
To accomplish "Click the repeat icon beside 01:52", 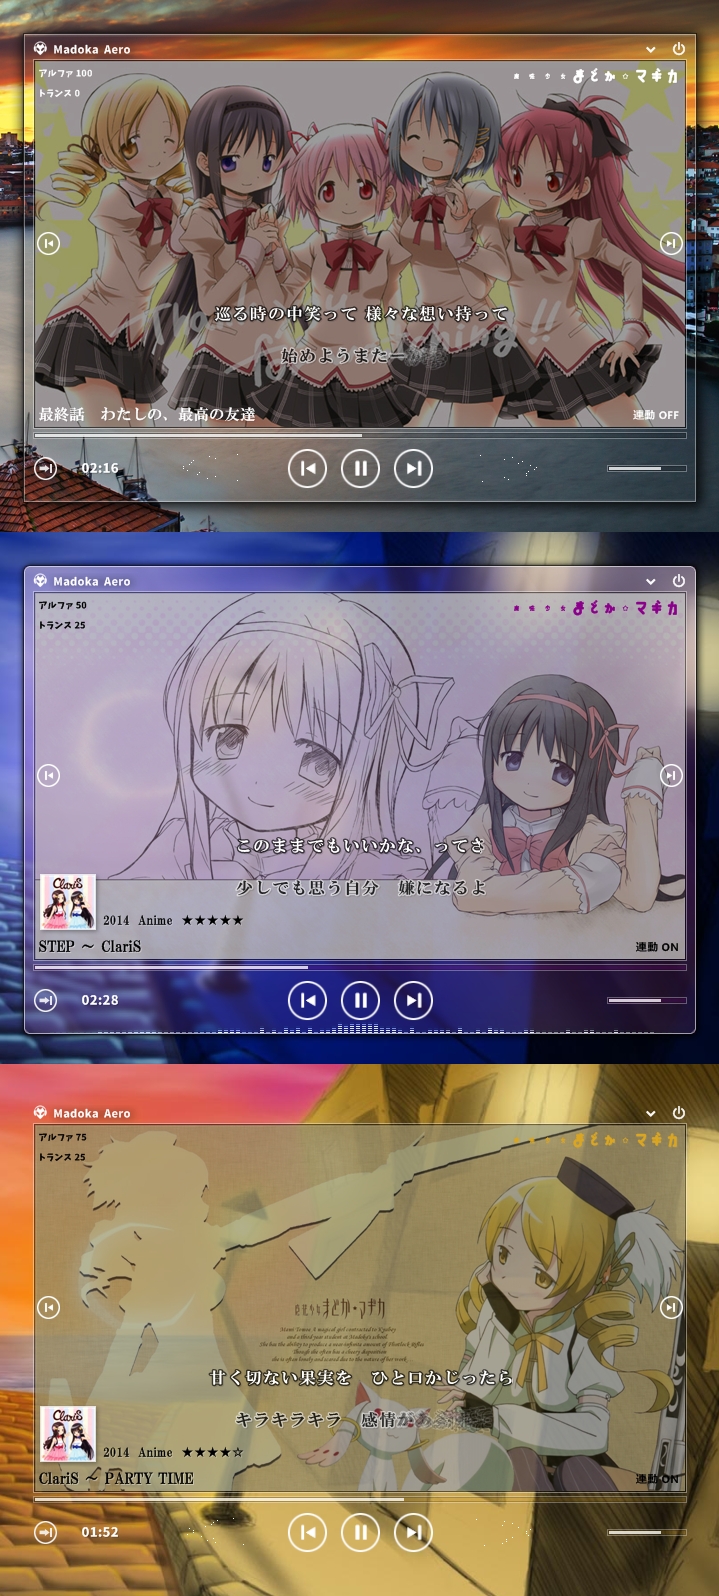I will (46, 1532).
